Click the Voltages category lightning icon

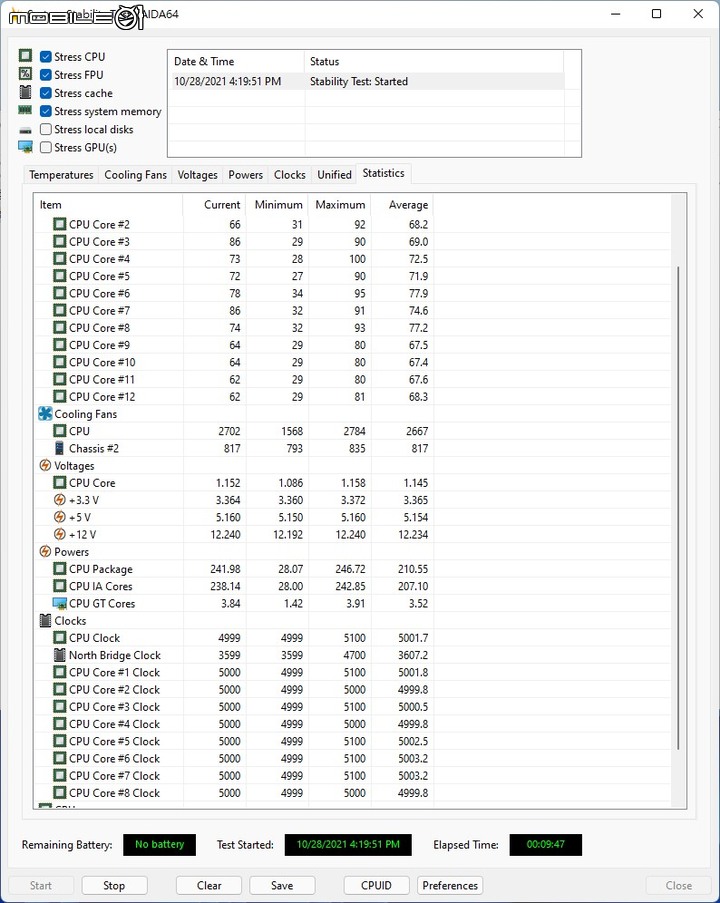point(45,465)
